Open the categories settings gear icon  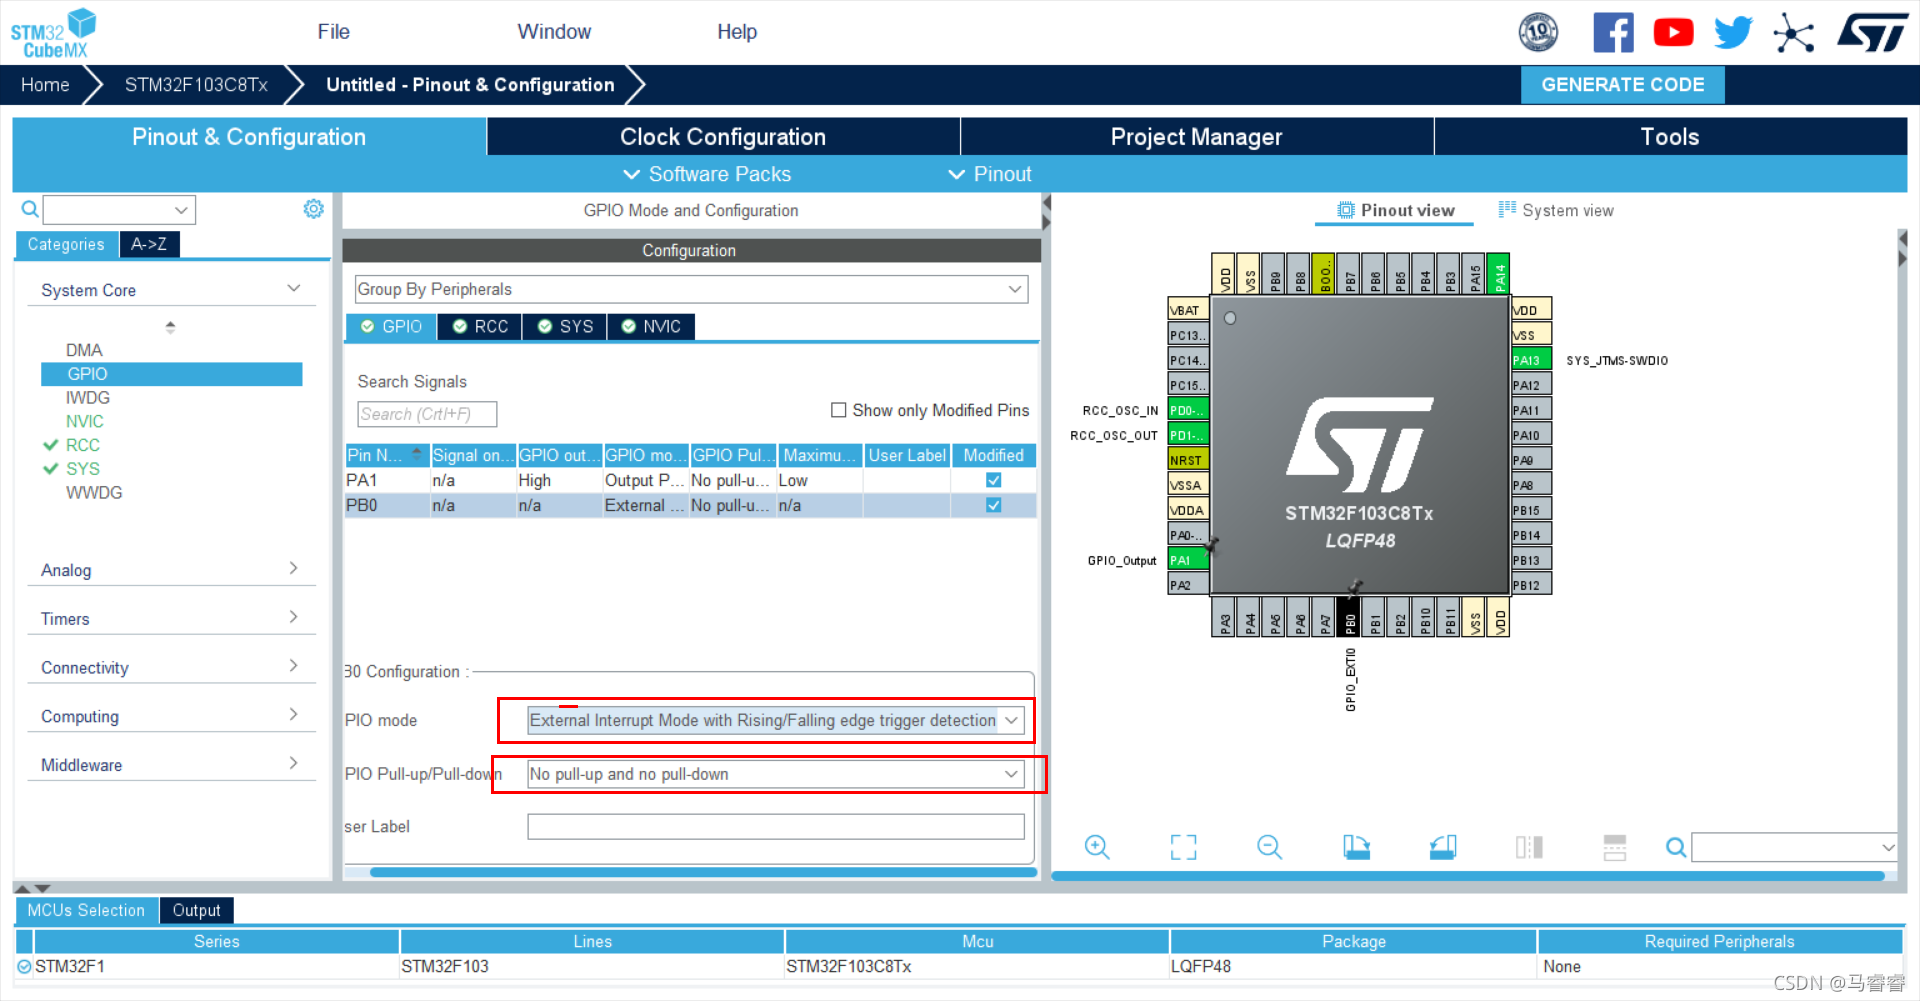point(313,208)
